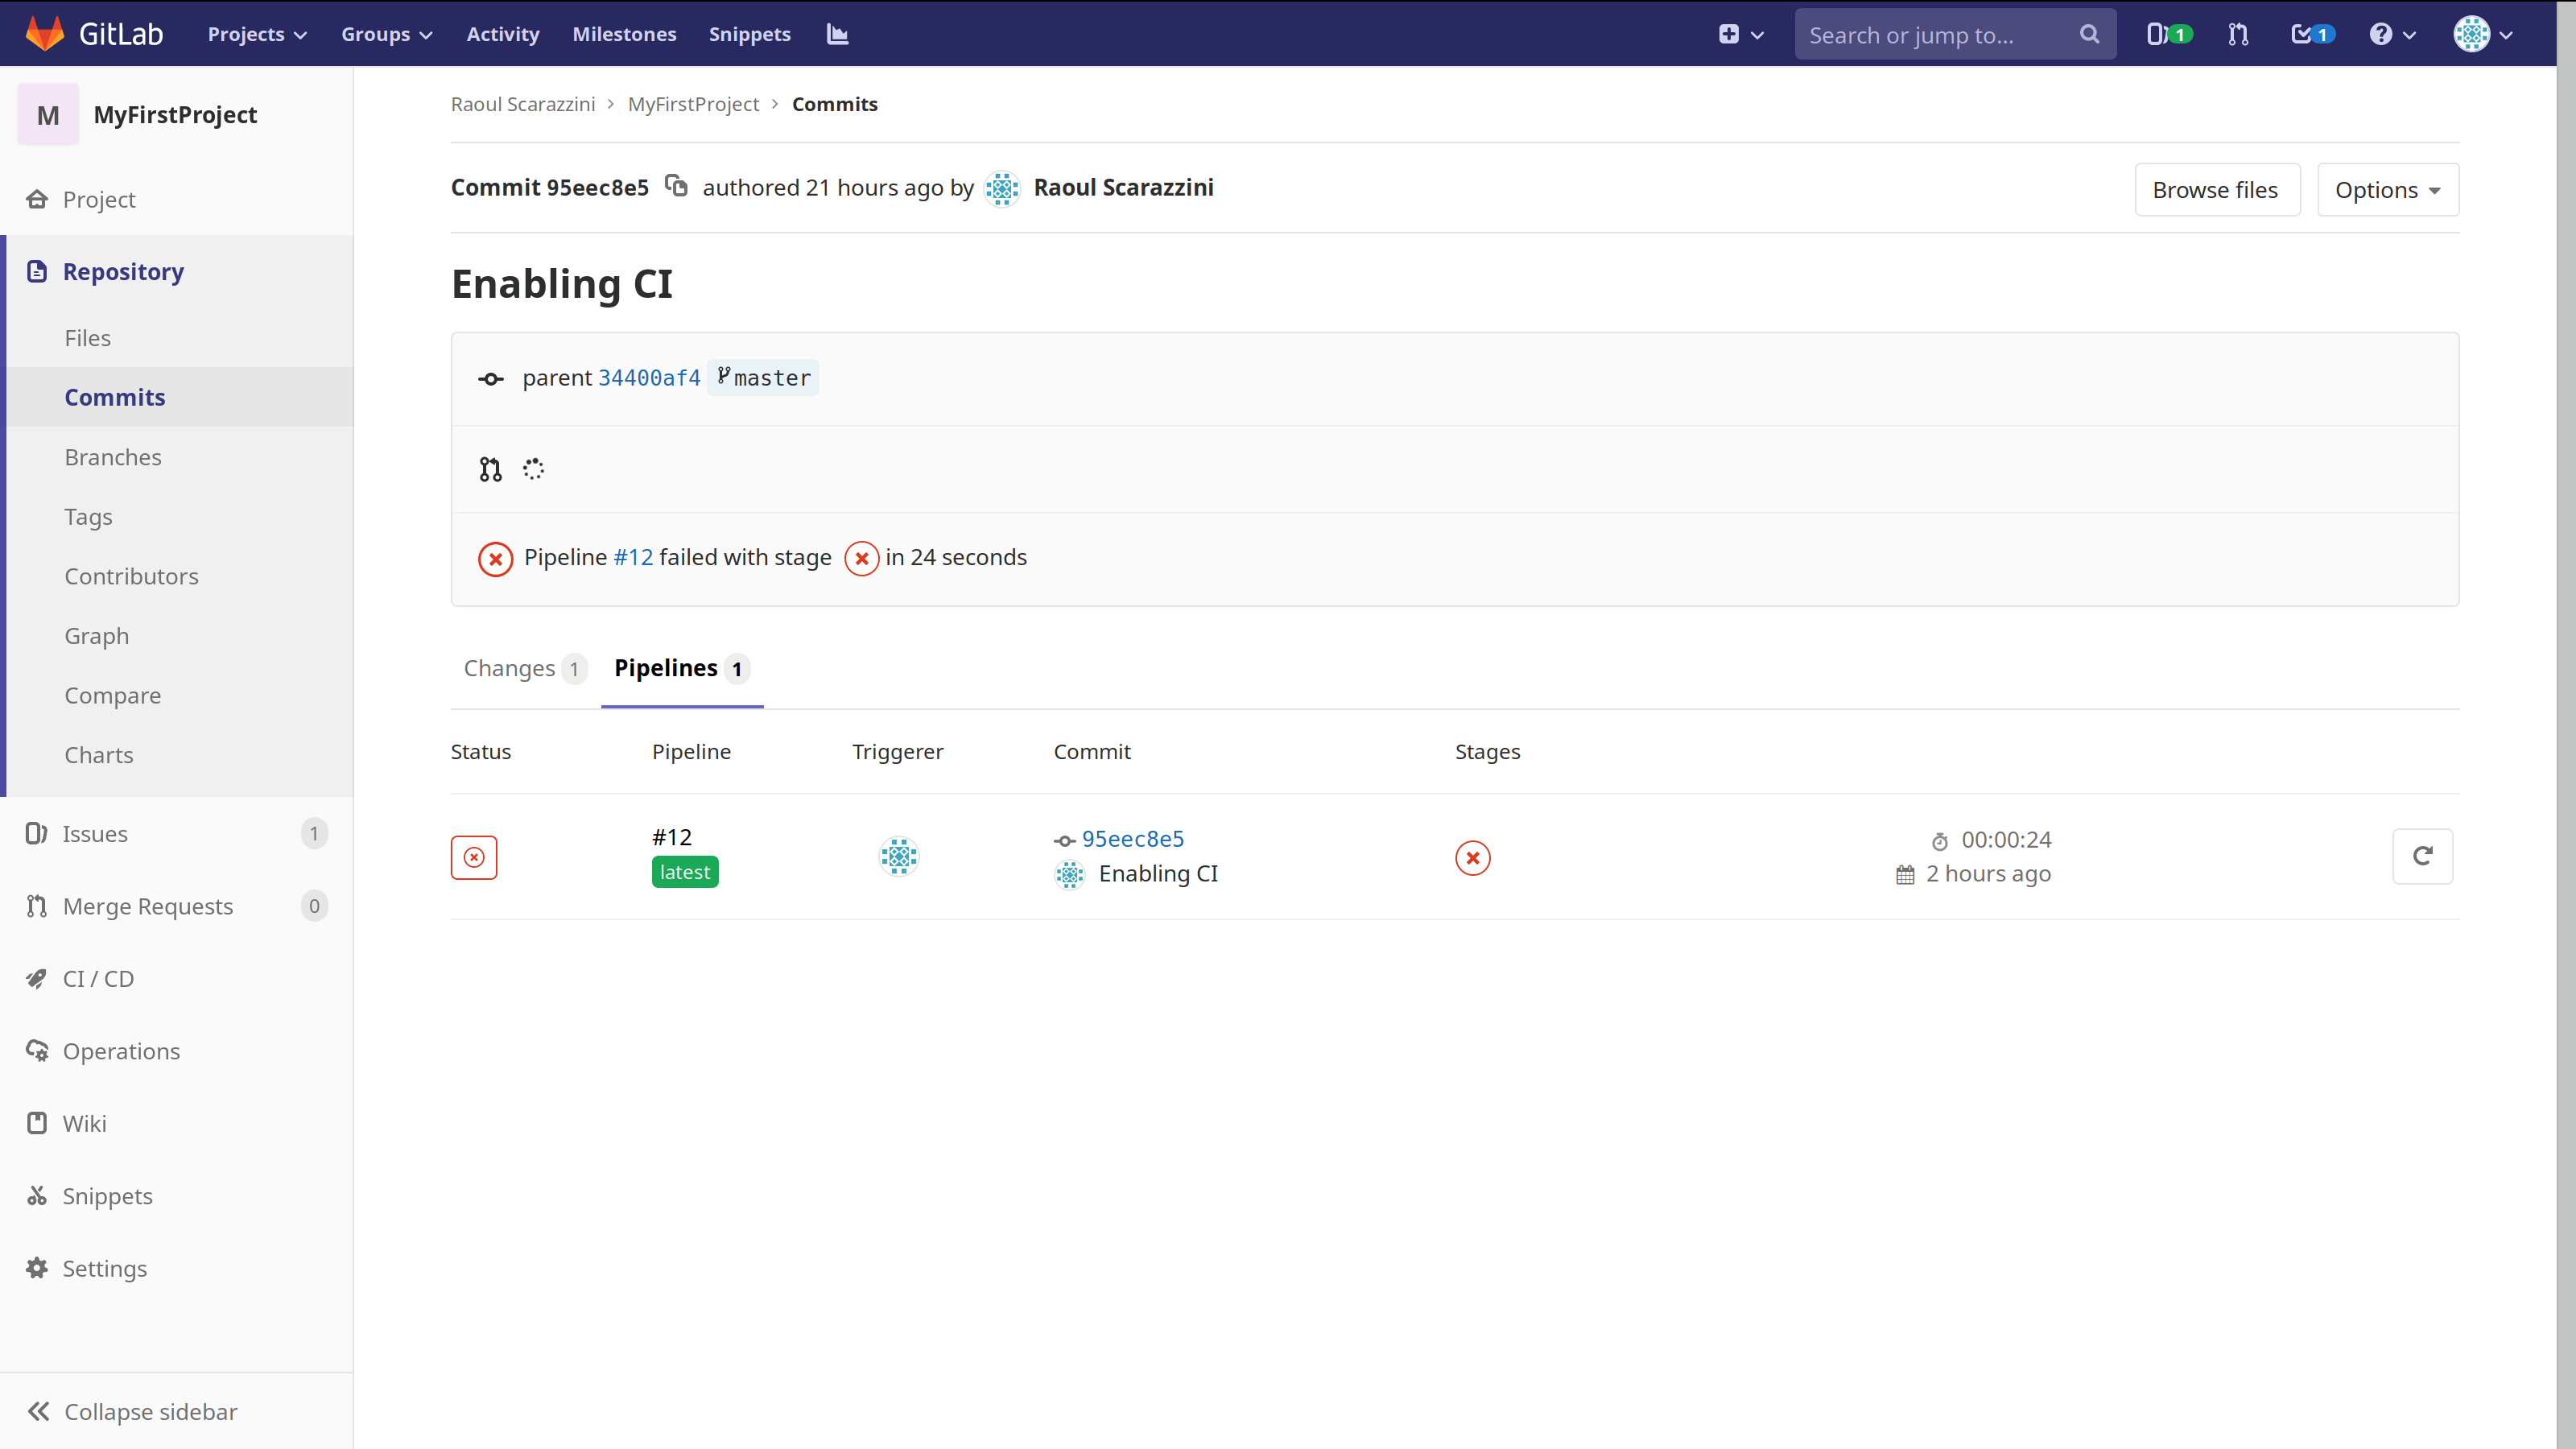Open the analytics chart icon in navbar
2576x1449 pixels.
tap(837, 33)
